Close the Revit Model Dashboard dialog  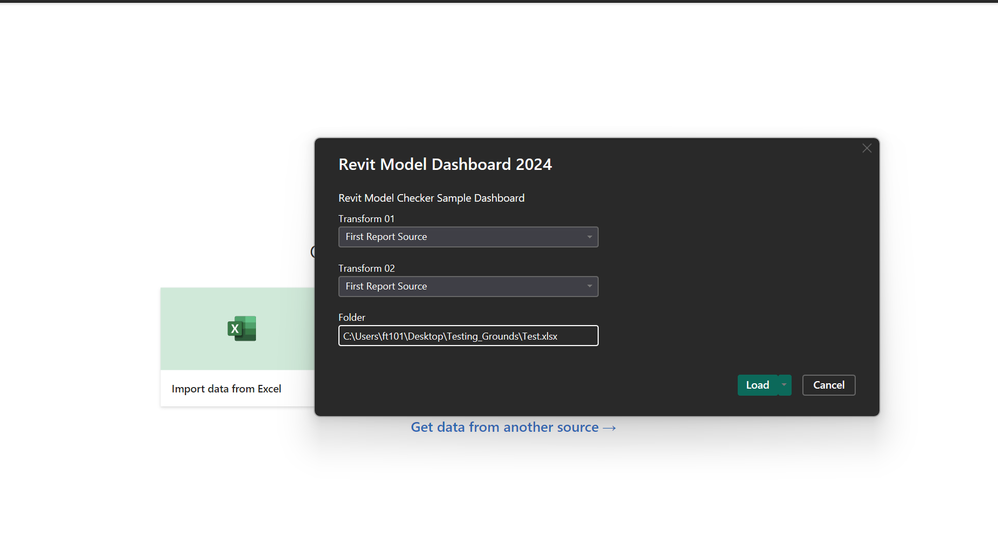tap(867, 148)
